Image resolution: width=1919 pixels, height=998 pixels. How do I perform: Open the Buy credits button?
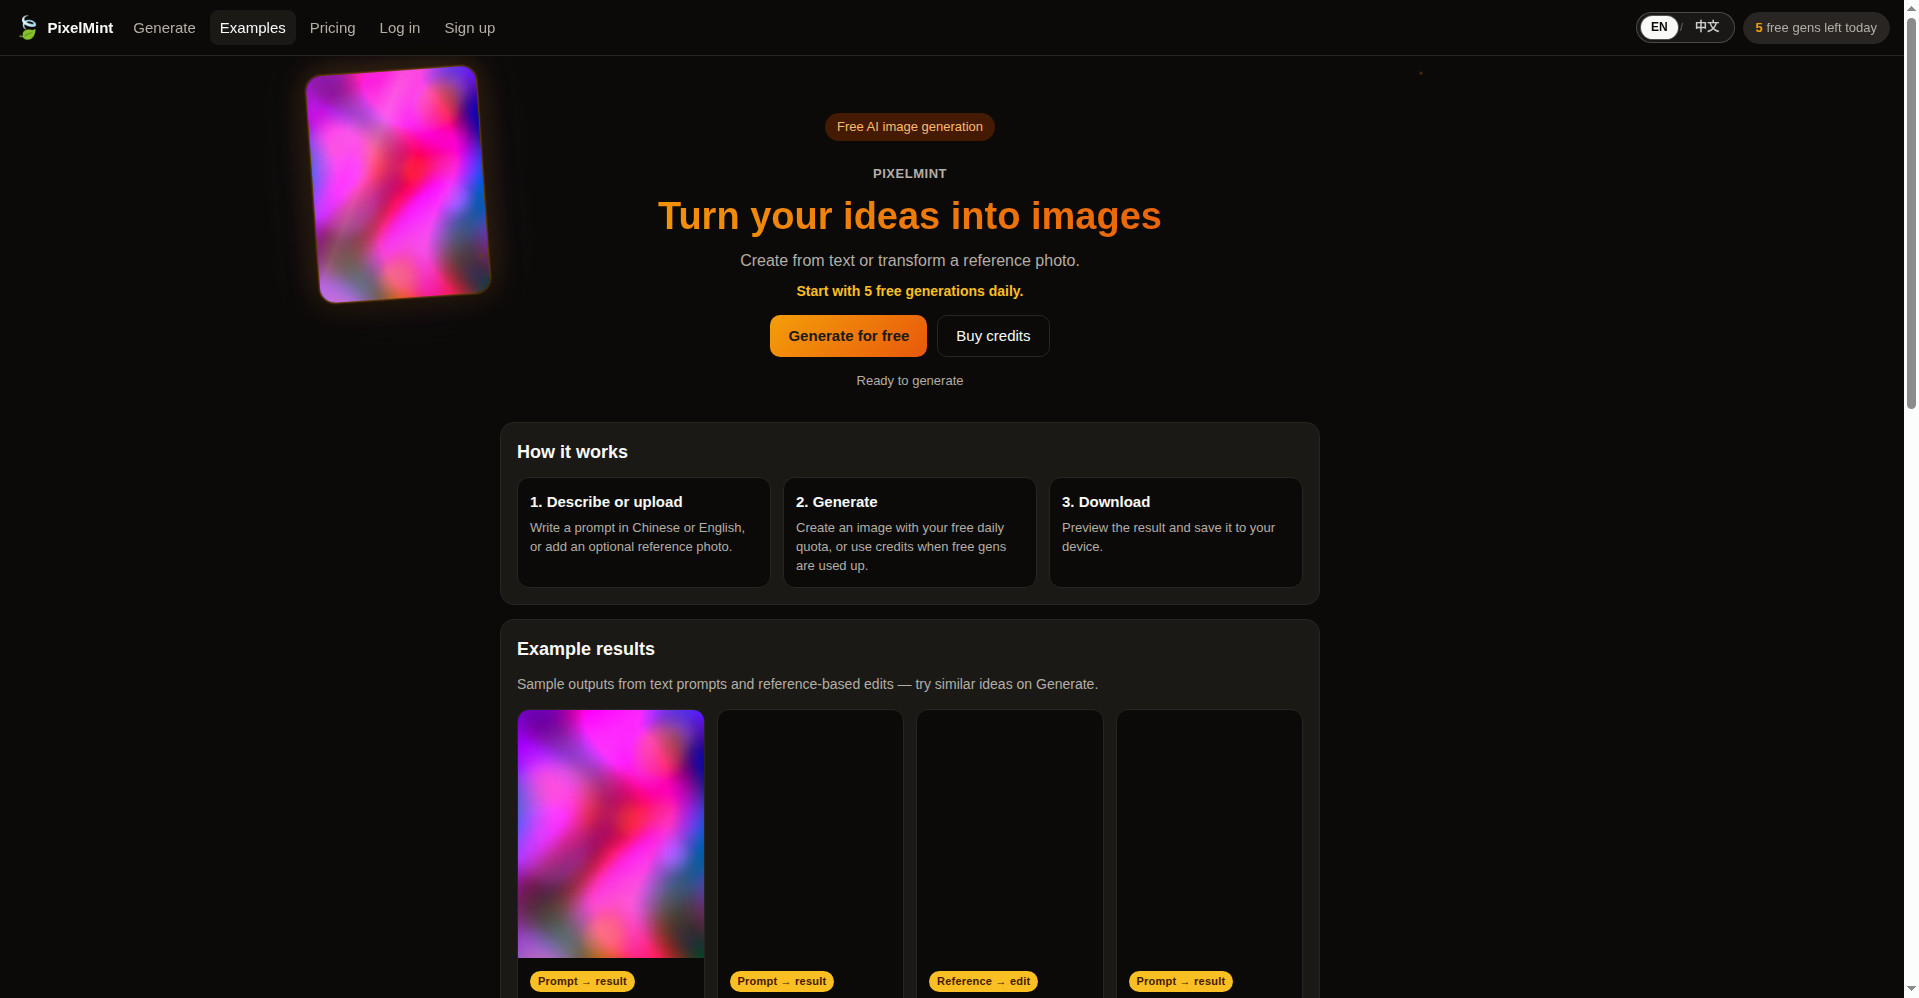[993, 336]
